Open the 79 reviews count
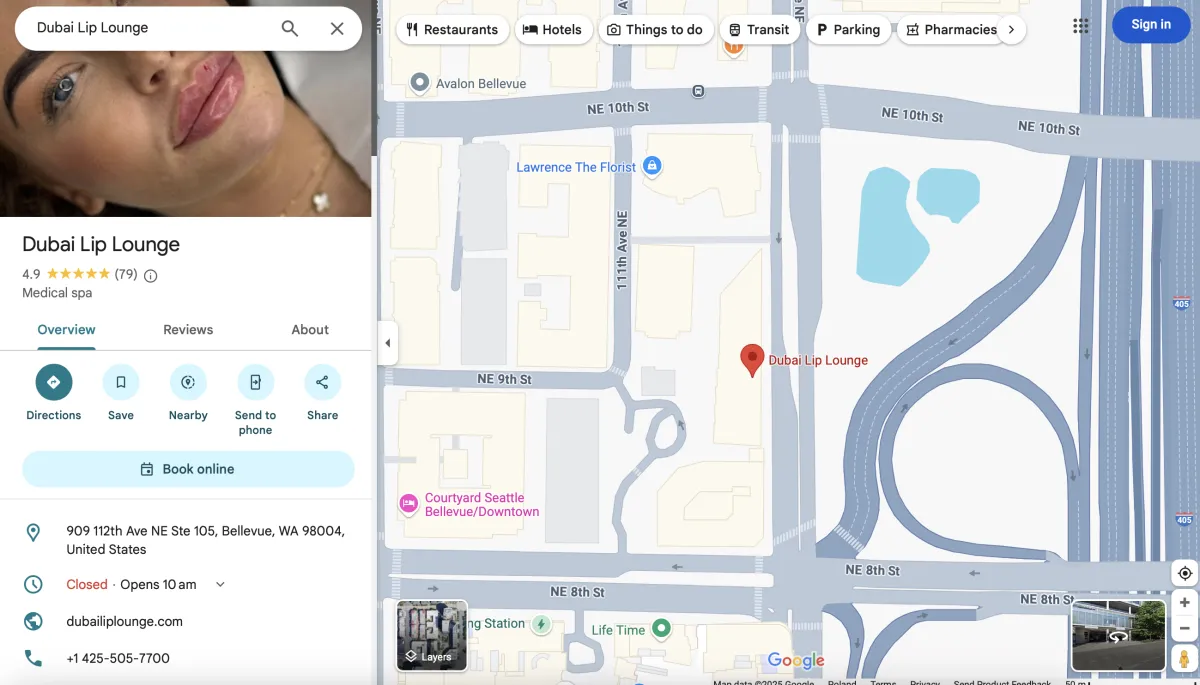 click(x=126, y=274)
